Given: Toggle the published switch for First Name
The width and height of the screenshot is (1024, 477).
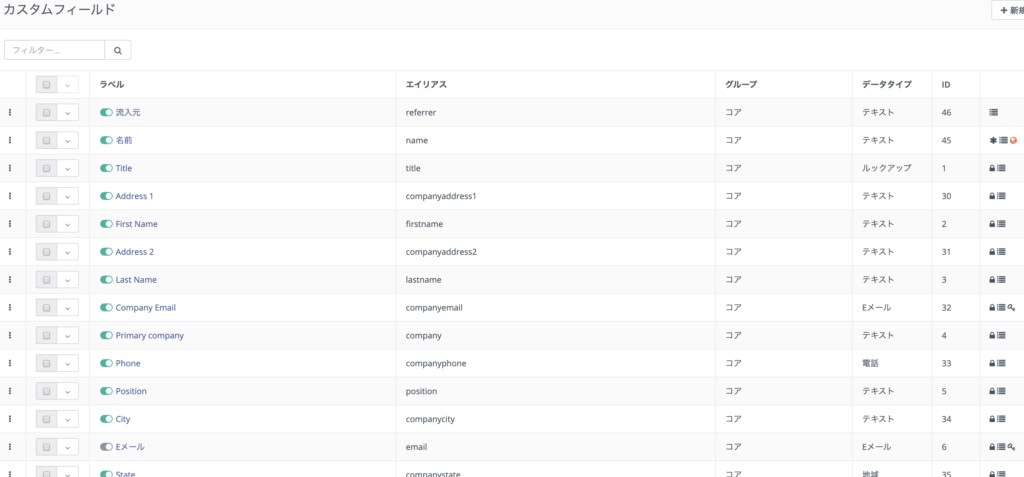Looking at the screenshot, I should click(106, 224).
